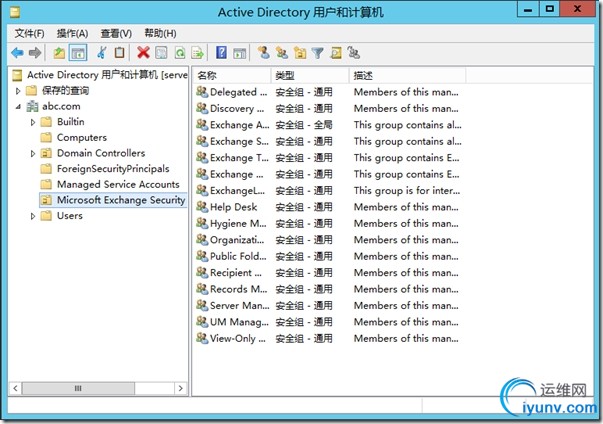Click the tree pane horizontal scrollbar thumb
The width and height of the screenshot is (603, 424).
(x=78, y=388)
